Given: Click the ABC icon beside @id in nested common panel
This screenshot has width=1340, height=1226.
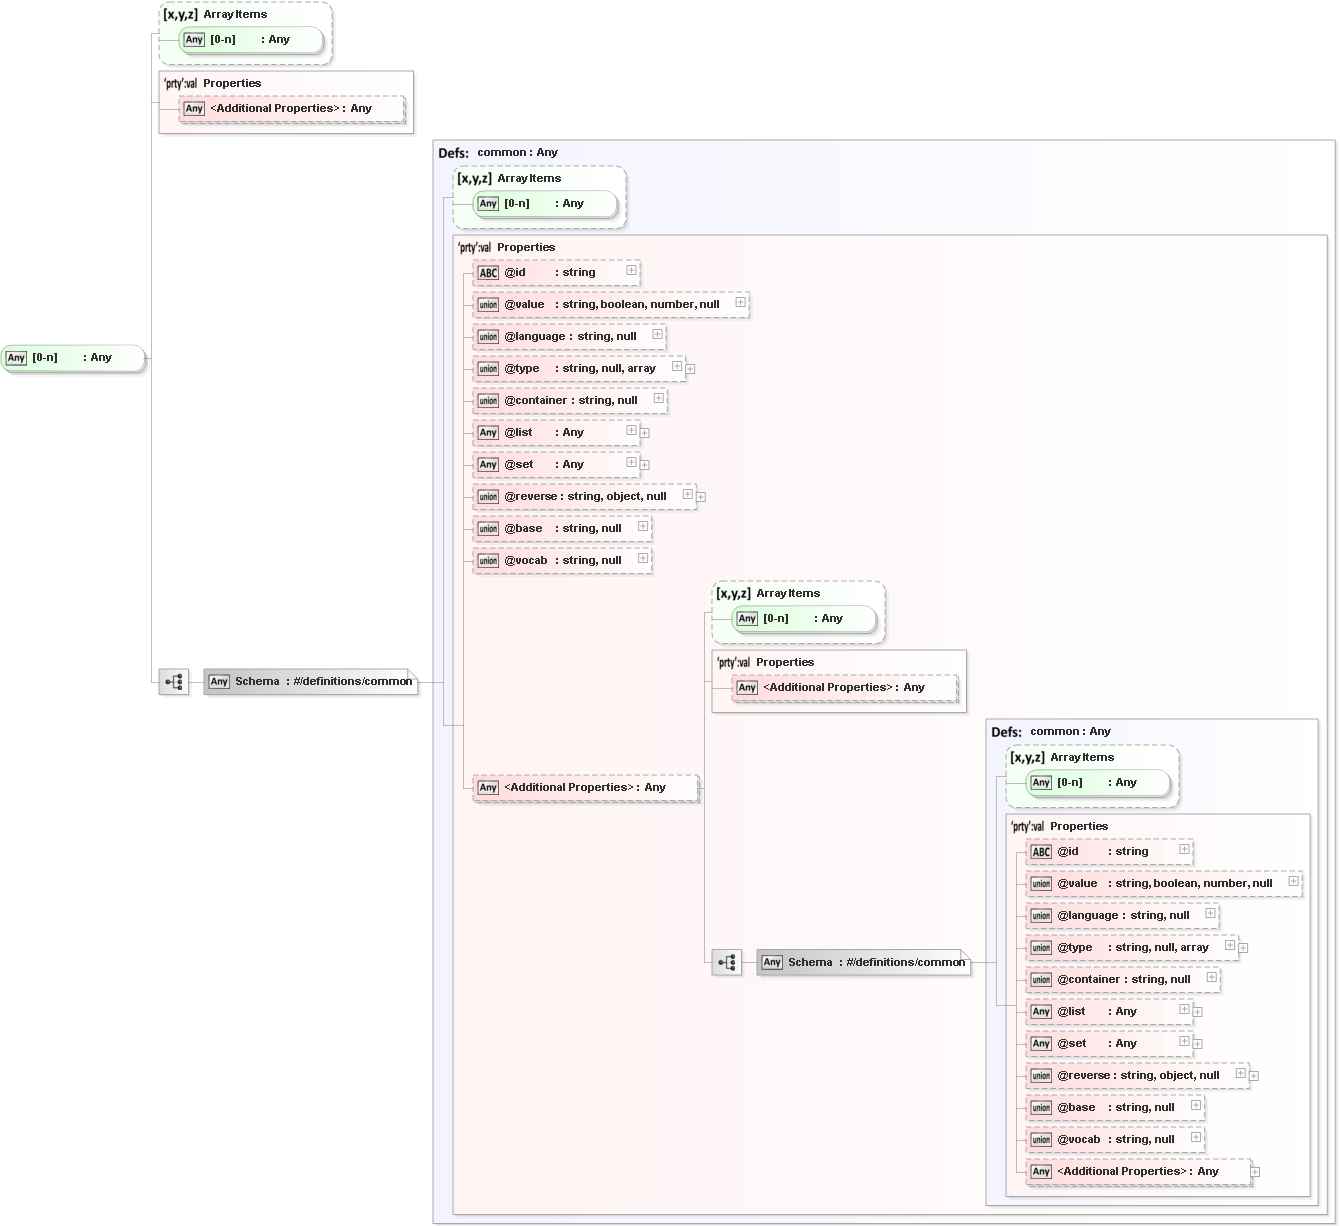Looking at the screenshot, I should (x=1039, y=851).
